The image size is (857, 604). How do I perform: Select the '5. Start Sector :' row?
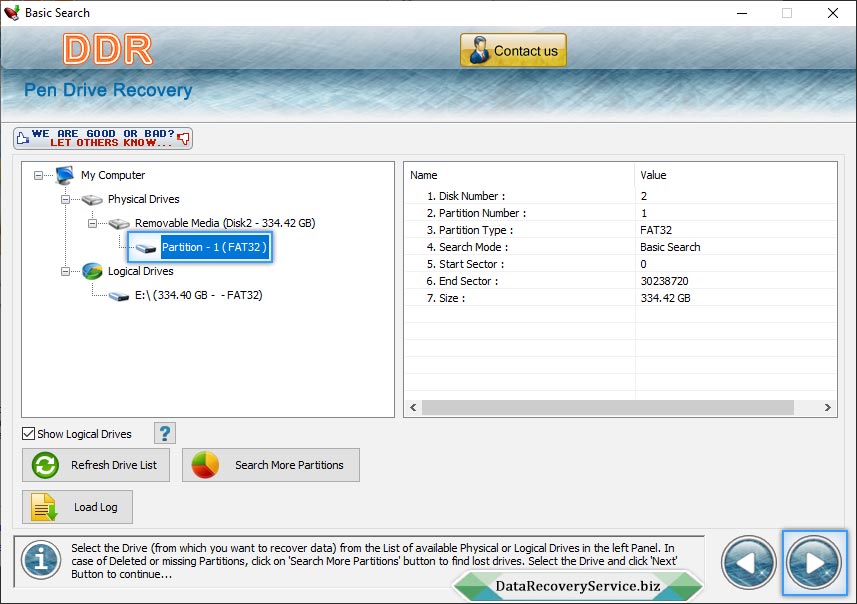(620, 263)
